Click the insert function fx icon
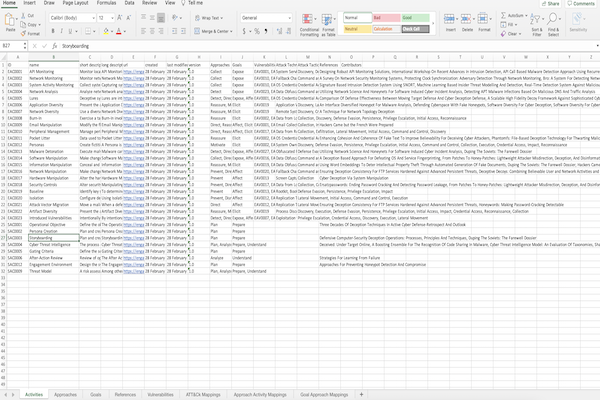This screenshot has height=400, width=600. (54, 46)
